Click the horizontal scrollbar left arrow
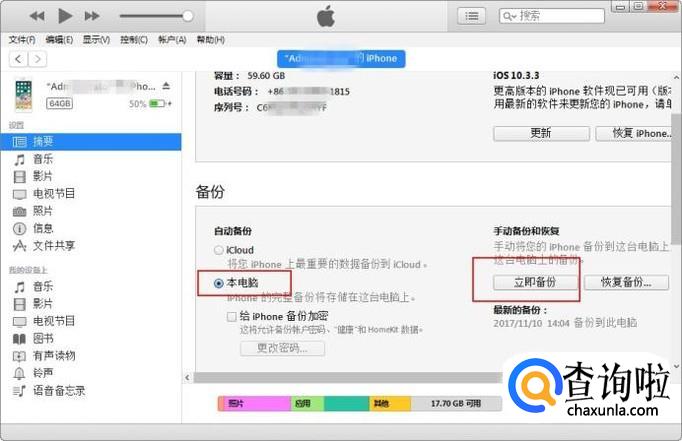The height and width of the screenshot is (441, 682). (187, 377)
